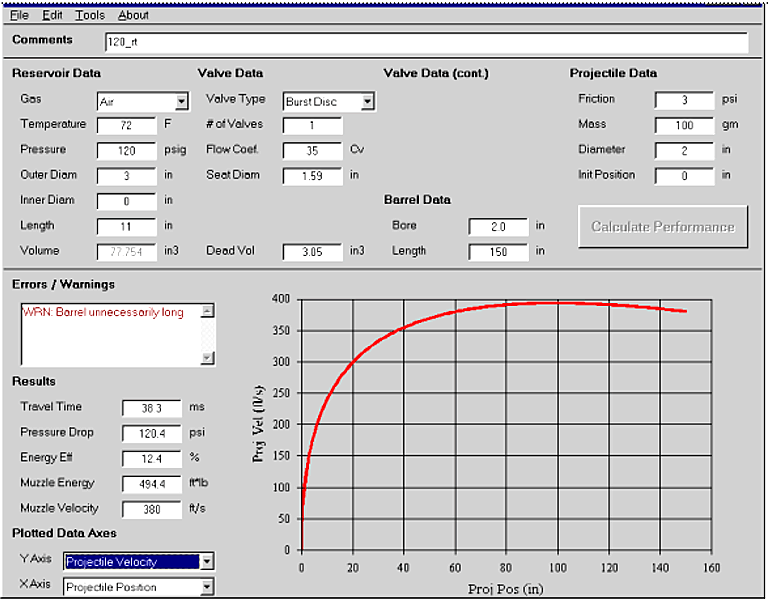Select the # of Valves input field

point(312,125)
